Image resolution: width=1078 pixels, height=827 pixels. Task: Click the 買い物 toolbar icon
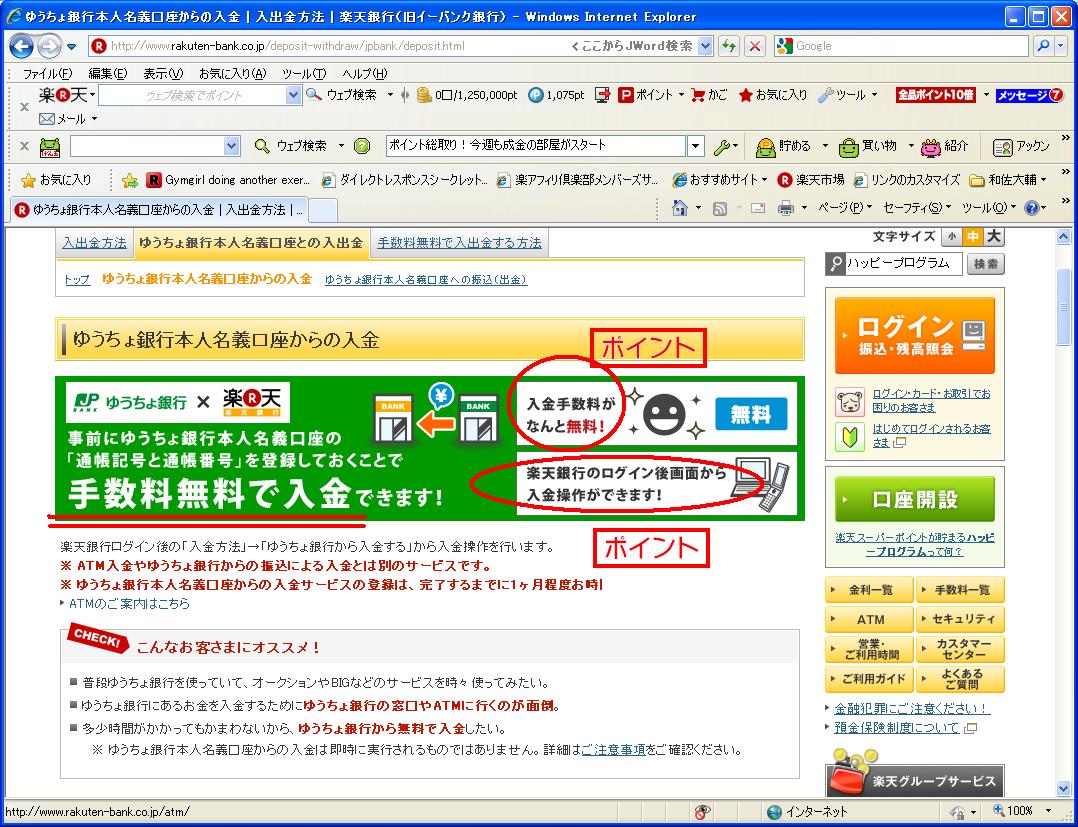click(849, 146)
